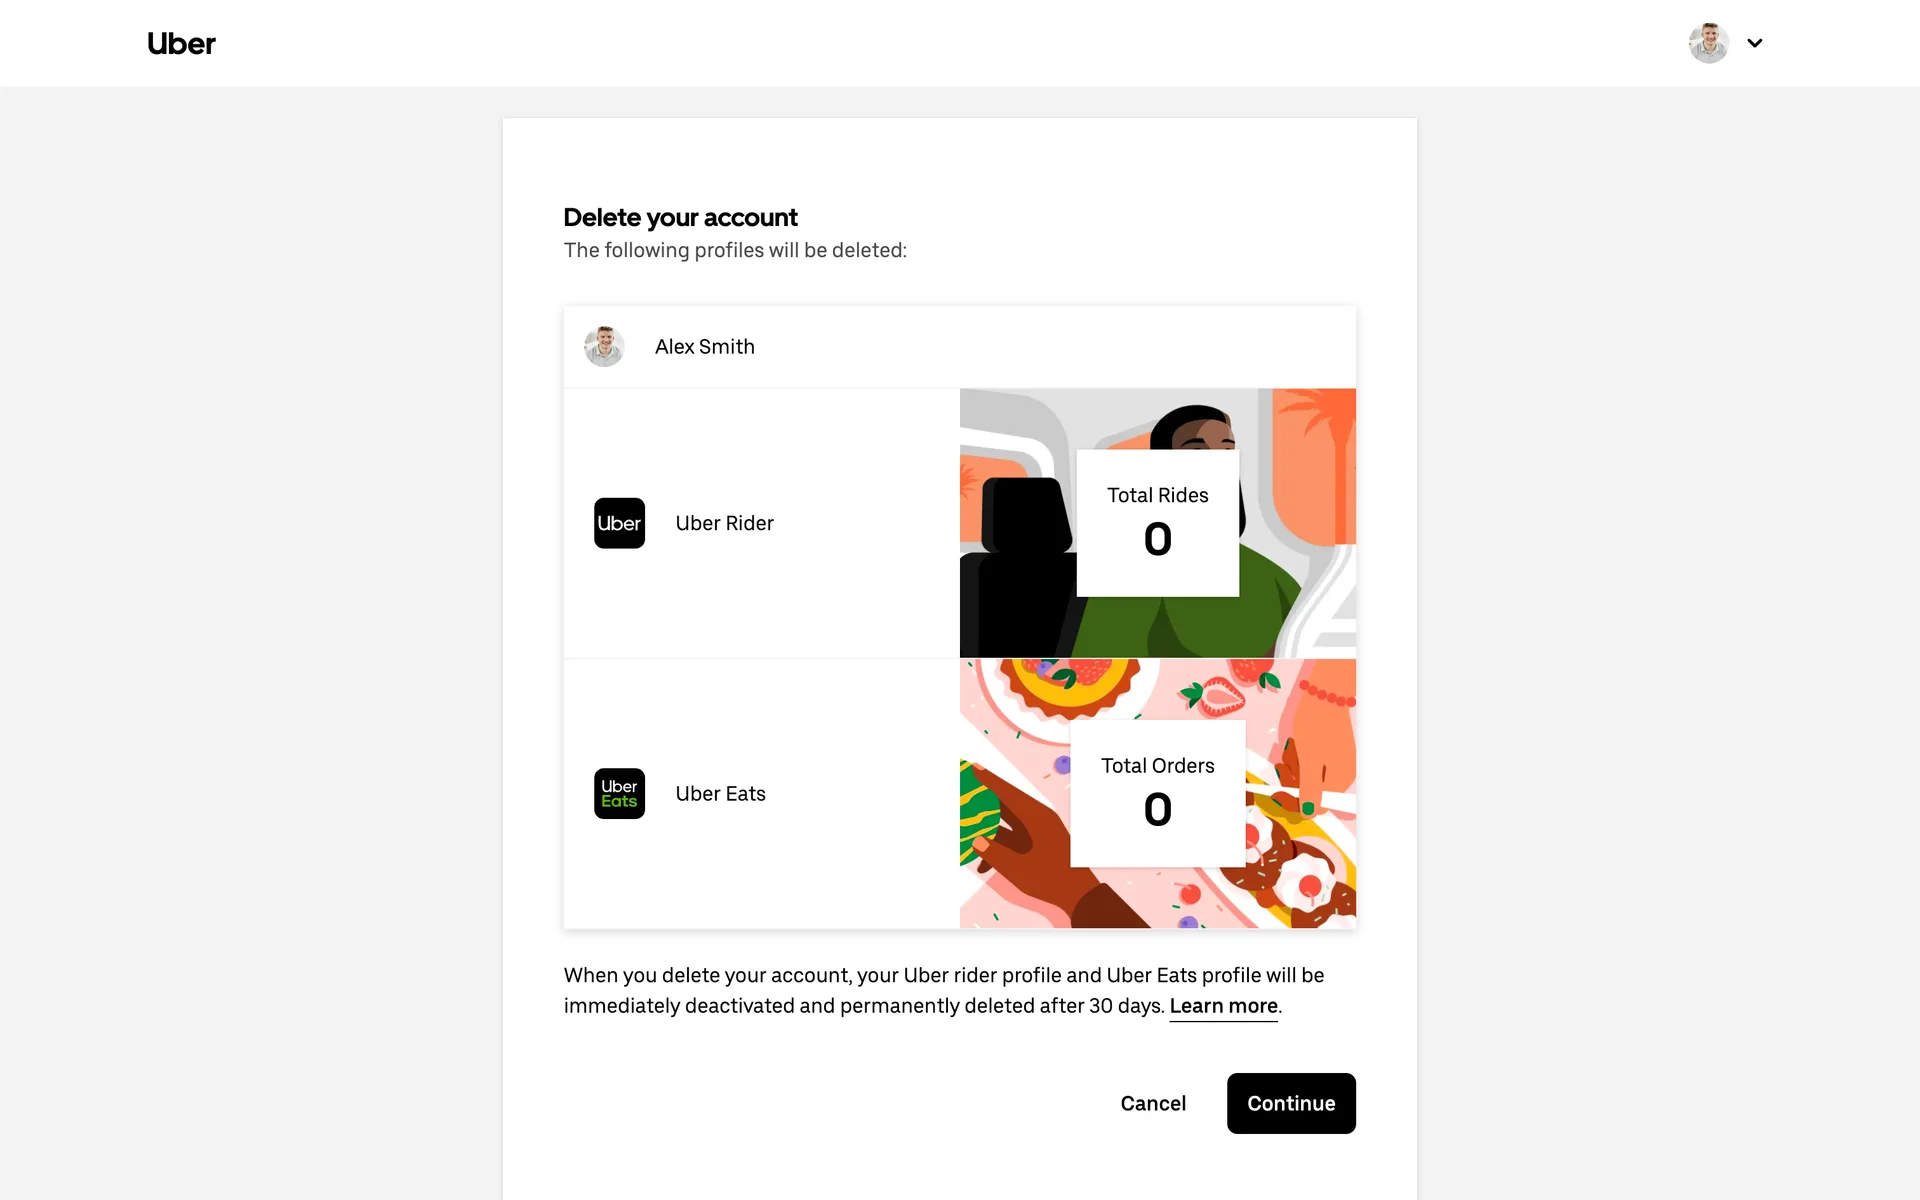Open the profile avatar in top bar
This screenshot has width=1920, height=1200.
(1708, 43)
